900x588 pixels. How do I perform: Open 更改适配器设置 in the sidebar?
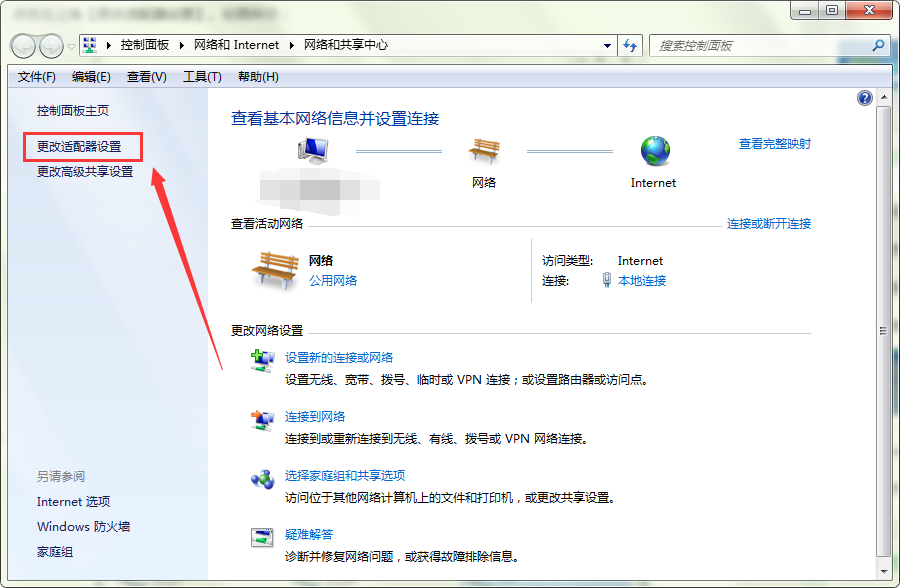pos(79,146)
